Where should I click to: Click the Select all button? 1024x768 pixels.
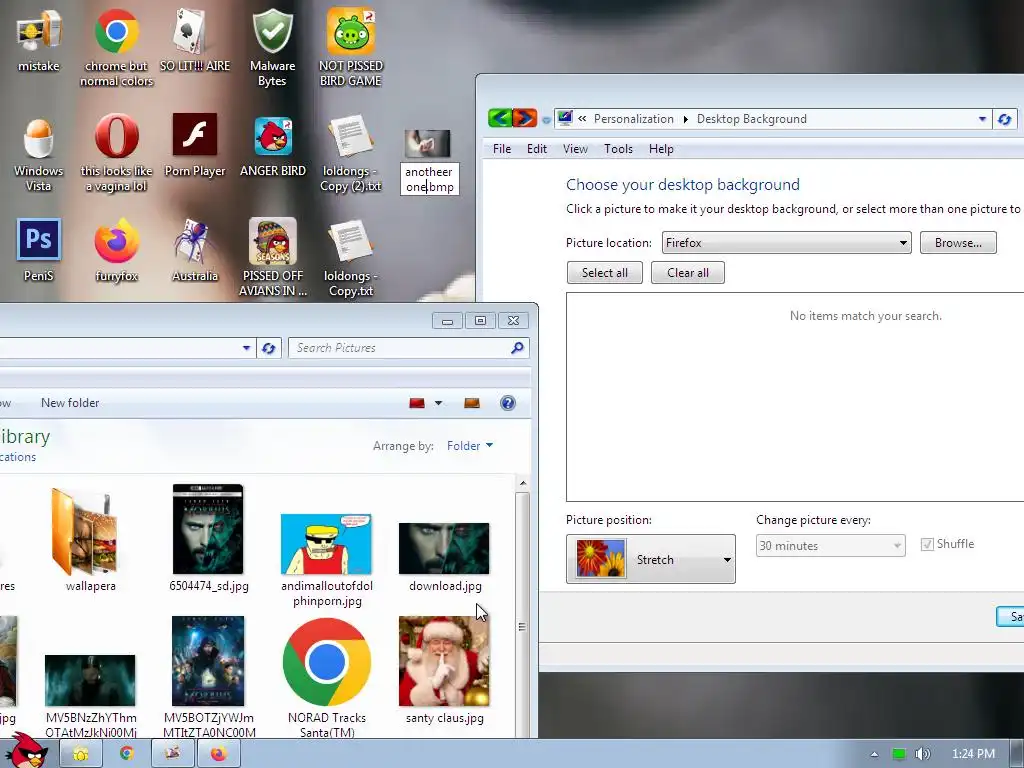point(605,272)
